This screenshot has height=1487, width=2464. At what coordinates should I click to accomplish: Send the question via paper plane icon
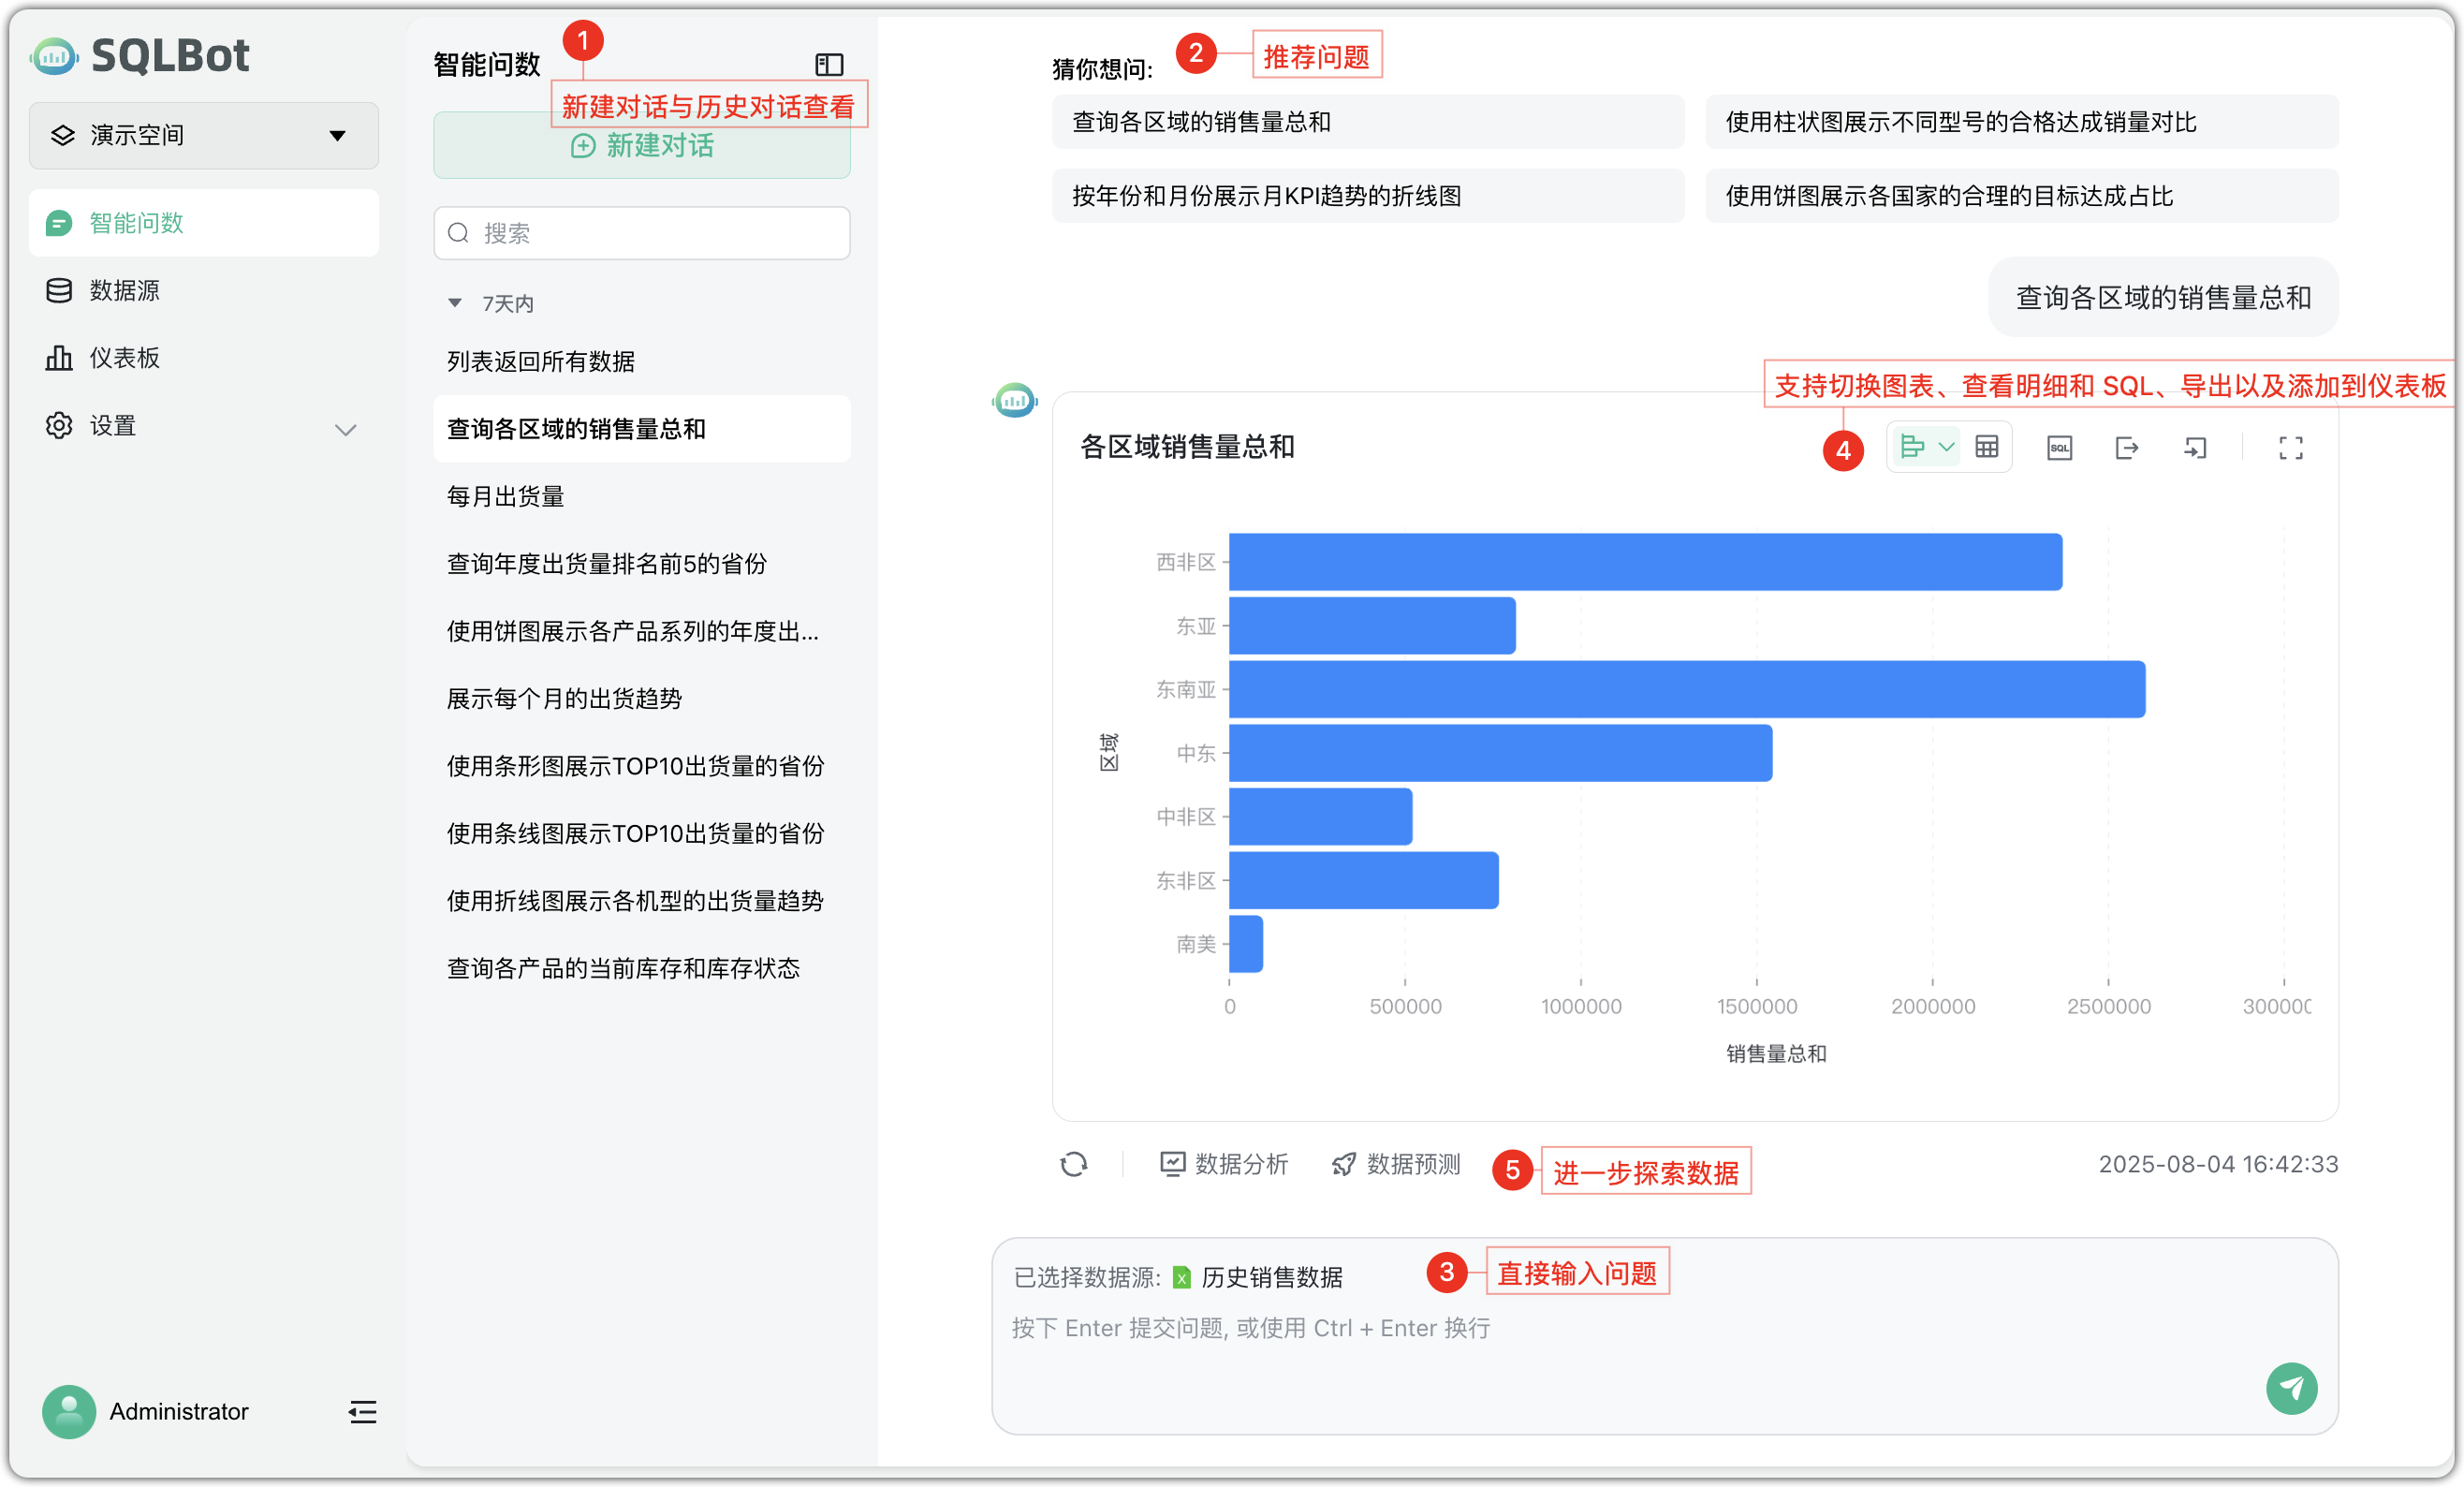click(2292, 1389)
